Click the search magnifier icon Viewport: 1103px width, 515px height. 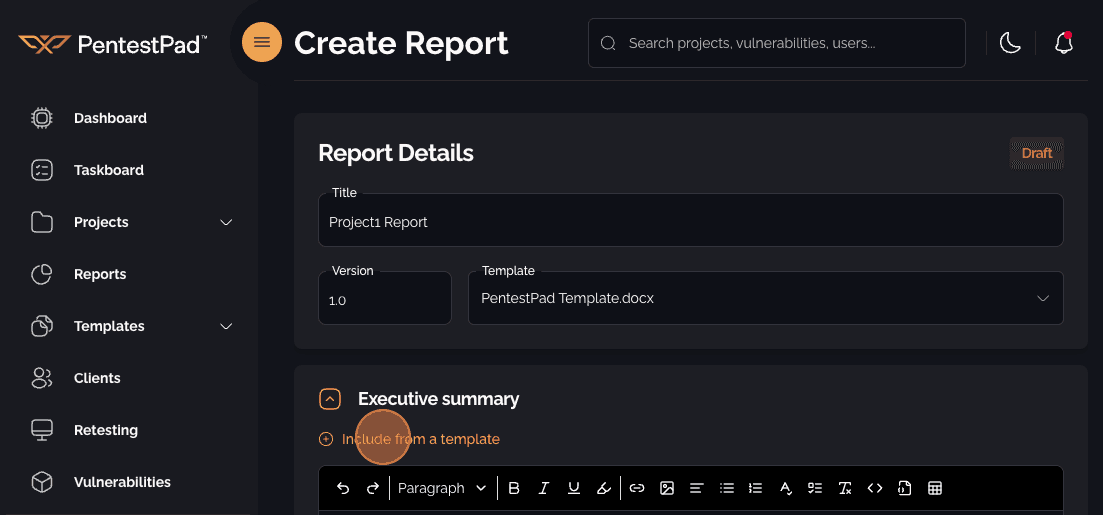point(608,44)
